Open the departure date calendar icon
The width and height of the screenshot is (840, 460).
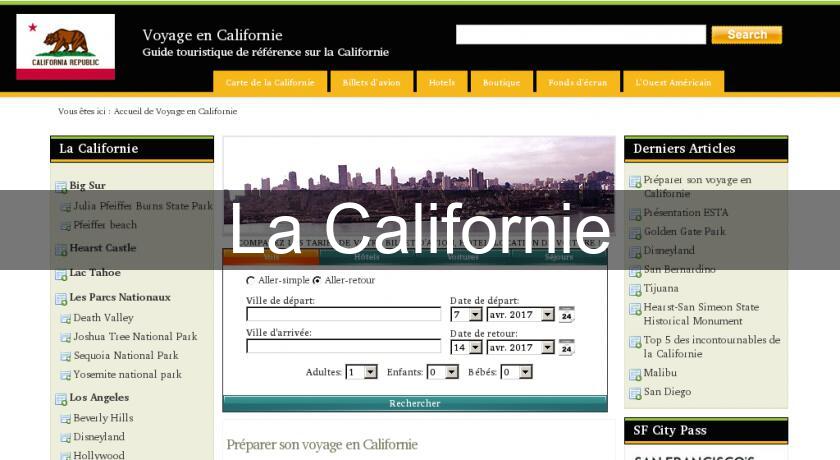566,314
